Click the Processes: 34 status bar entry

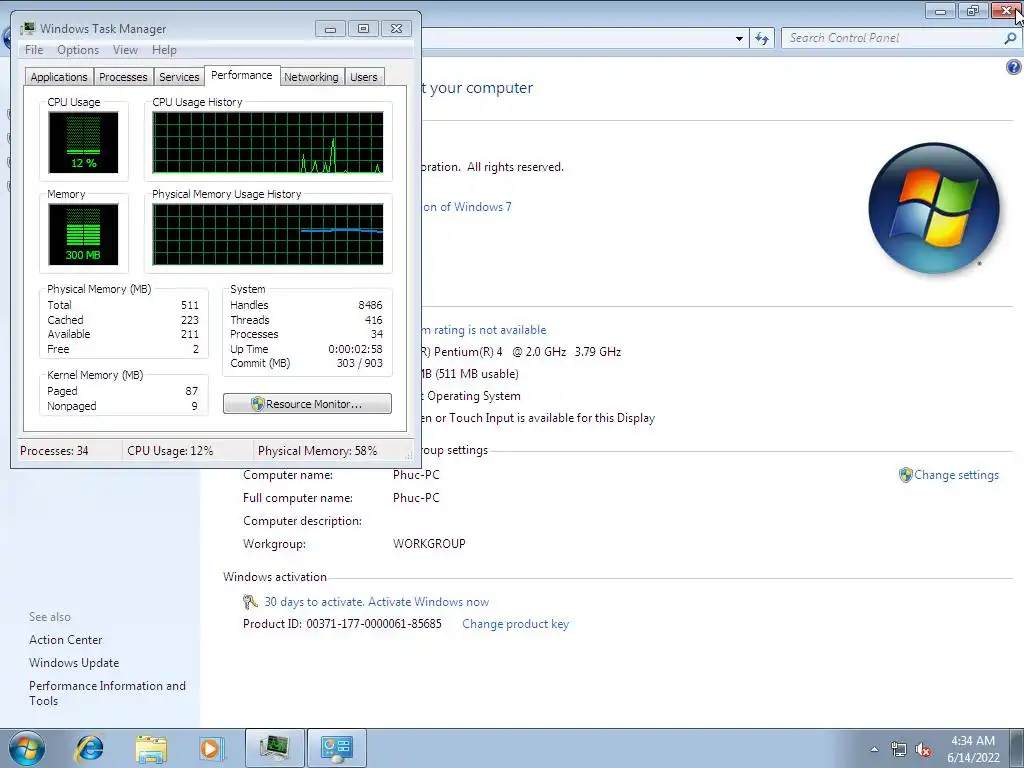pyautogui.click(x=54, y=451)
